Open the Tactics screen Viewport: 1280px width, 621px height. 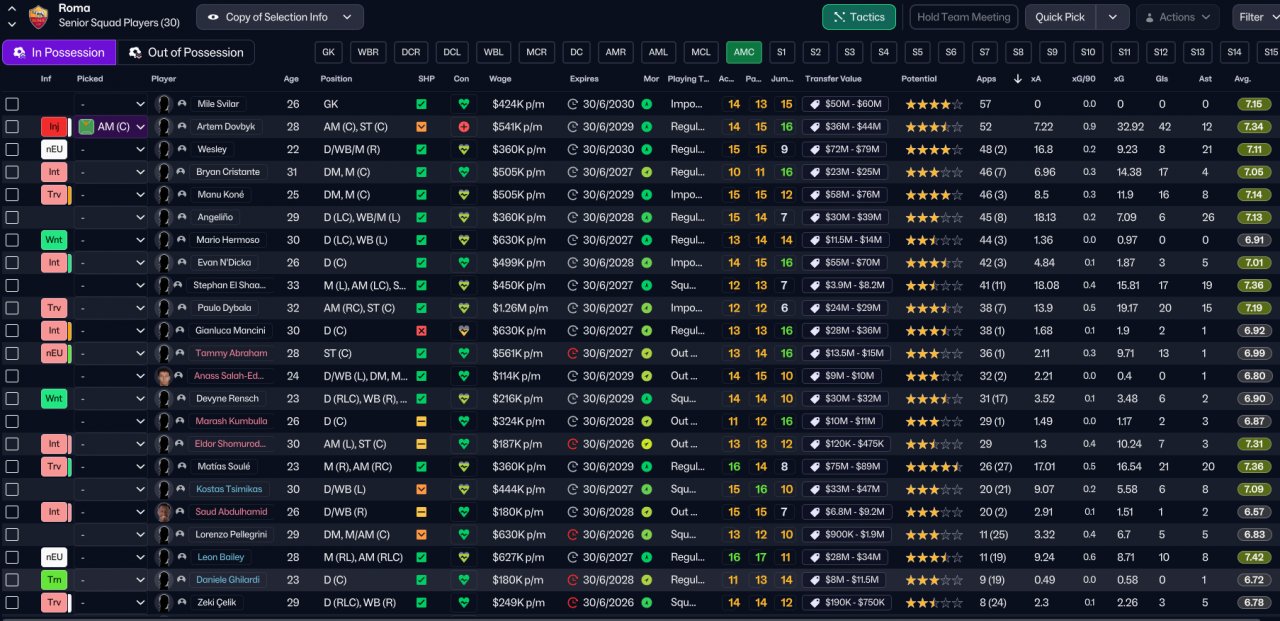pyautogui.click(x=858, y=17)
